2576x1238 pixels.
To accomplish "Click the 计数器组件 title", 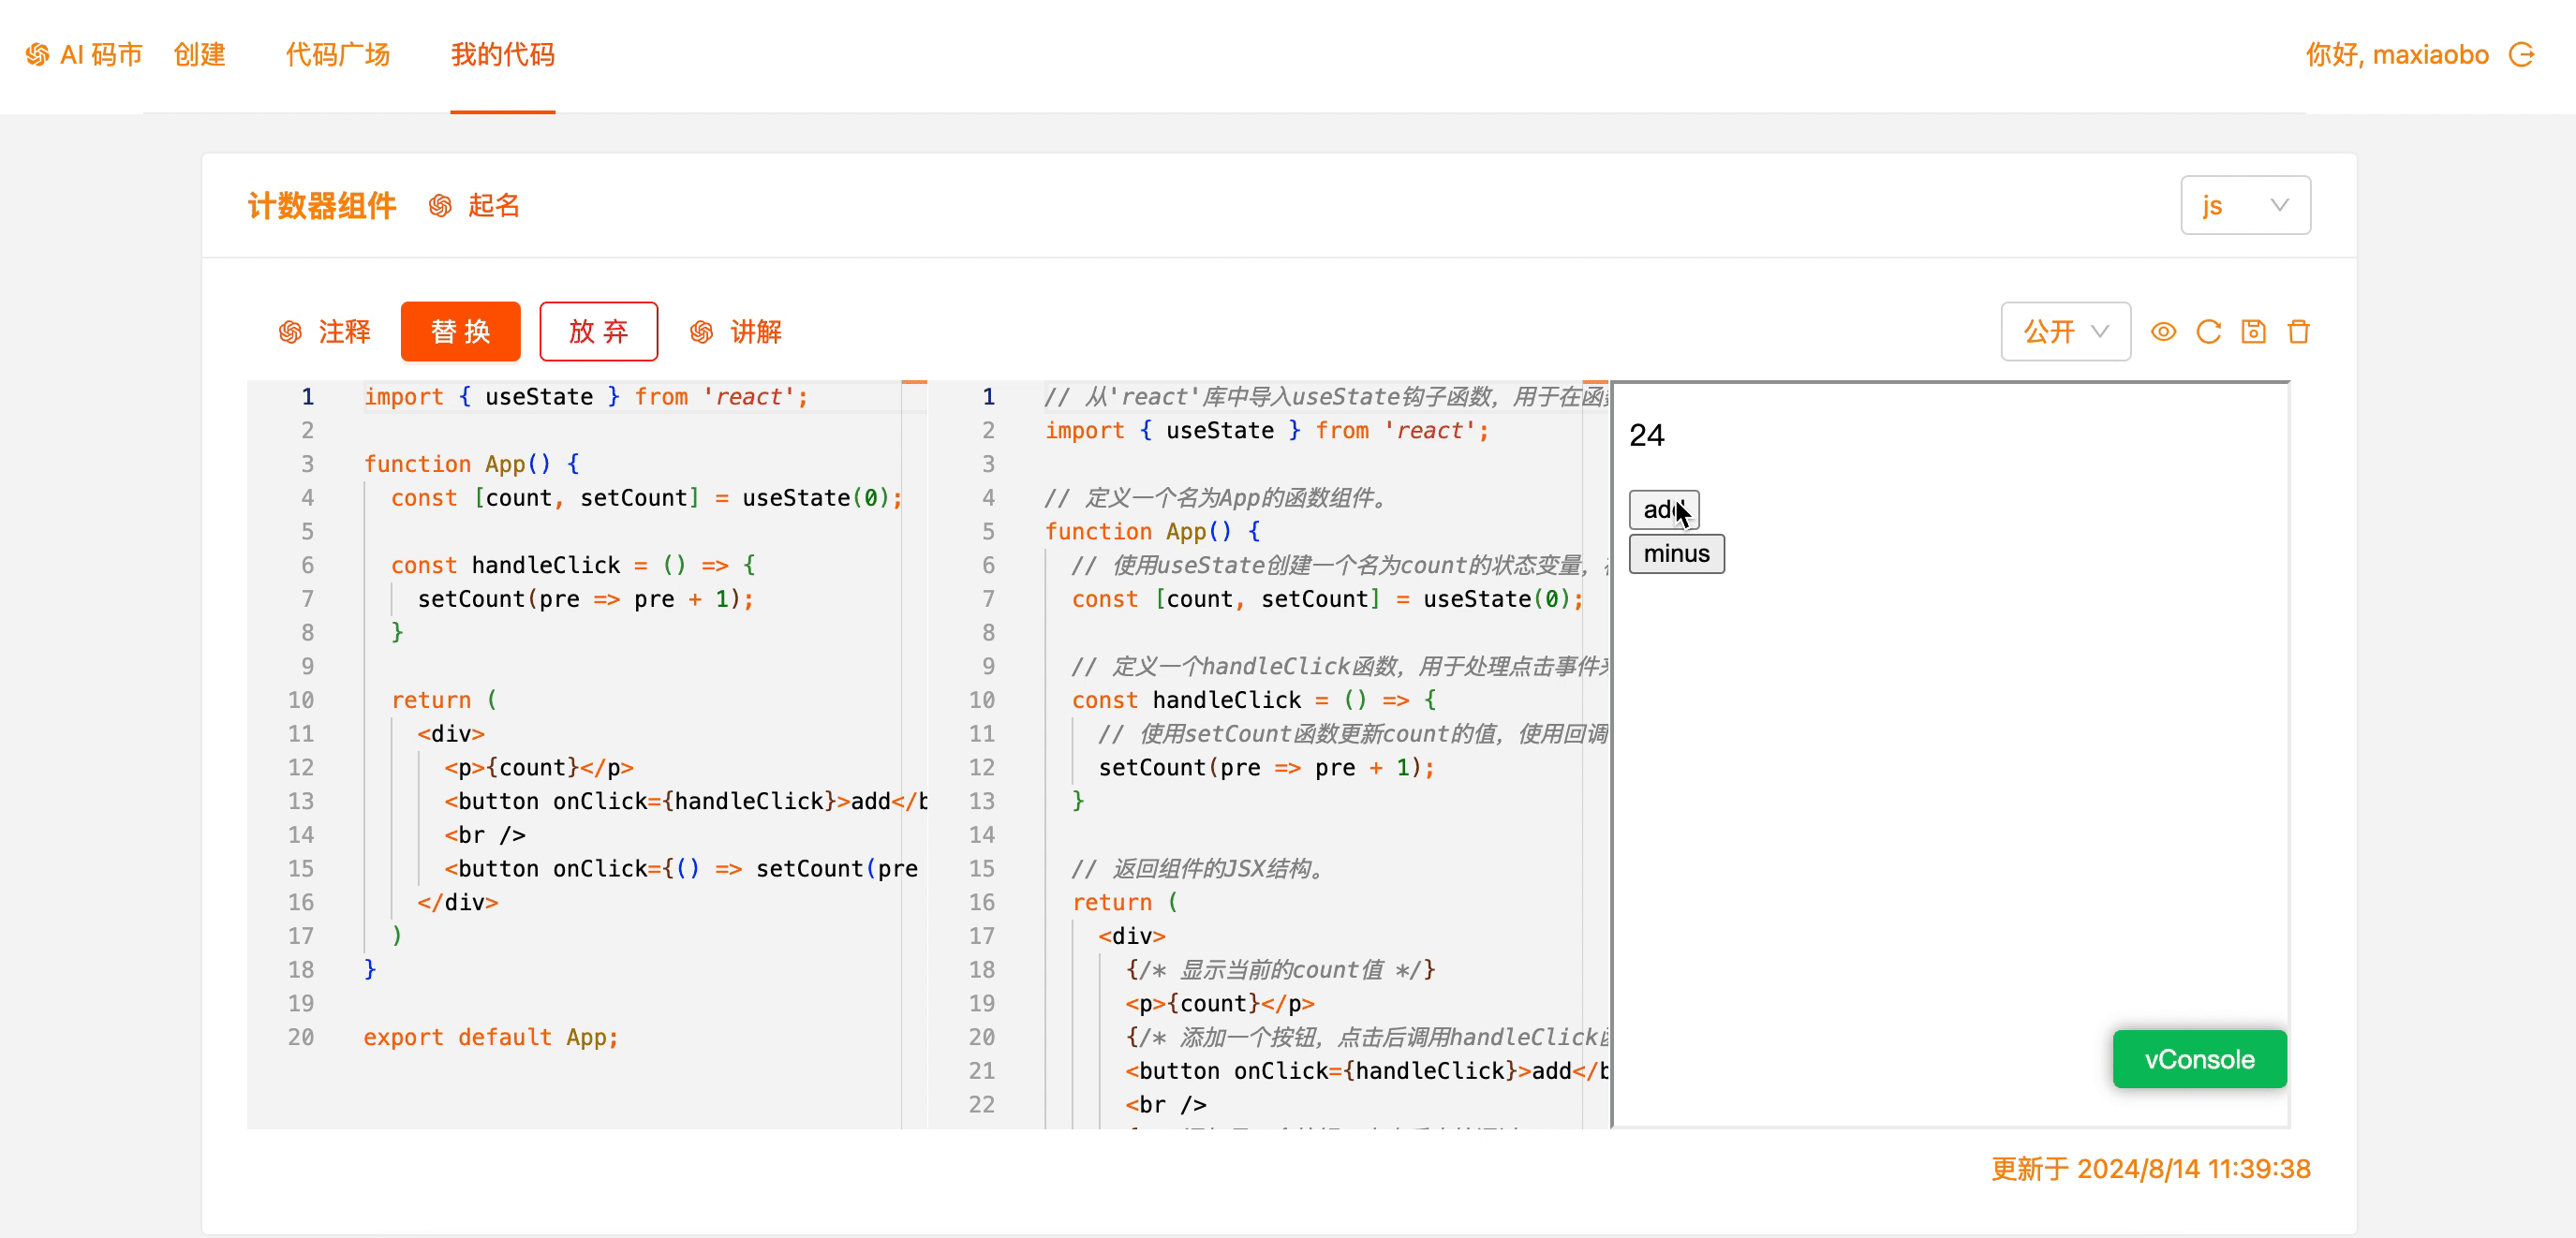I will (322, 206).
